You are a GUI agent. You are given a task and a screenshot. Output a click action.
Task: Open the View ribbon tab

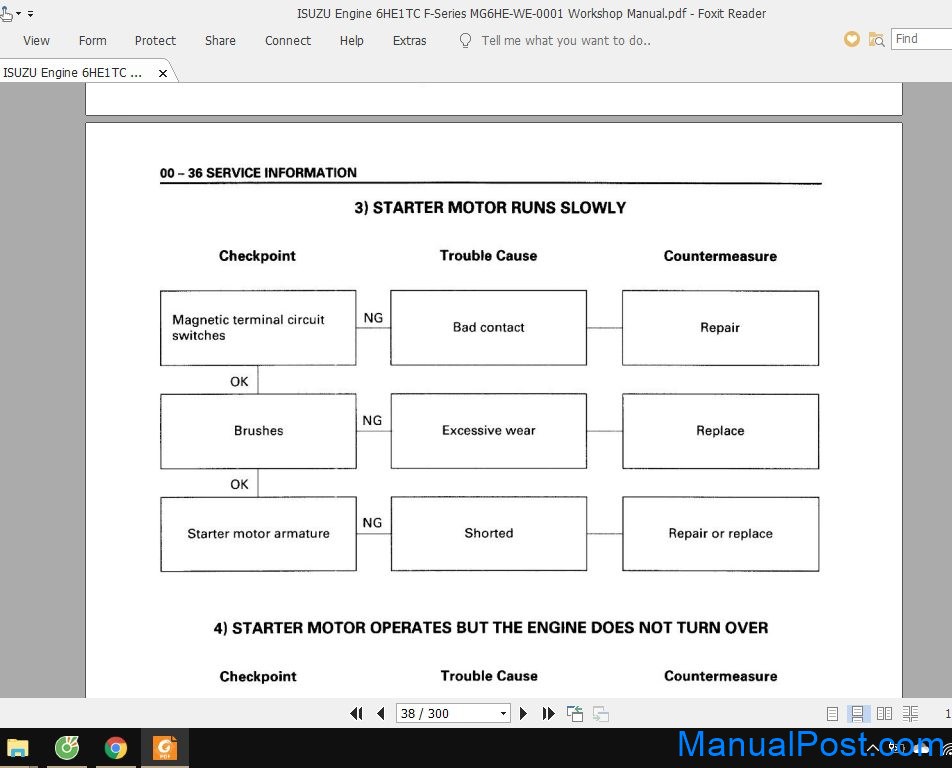36,41
